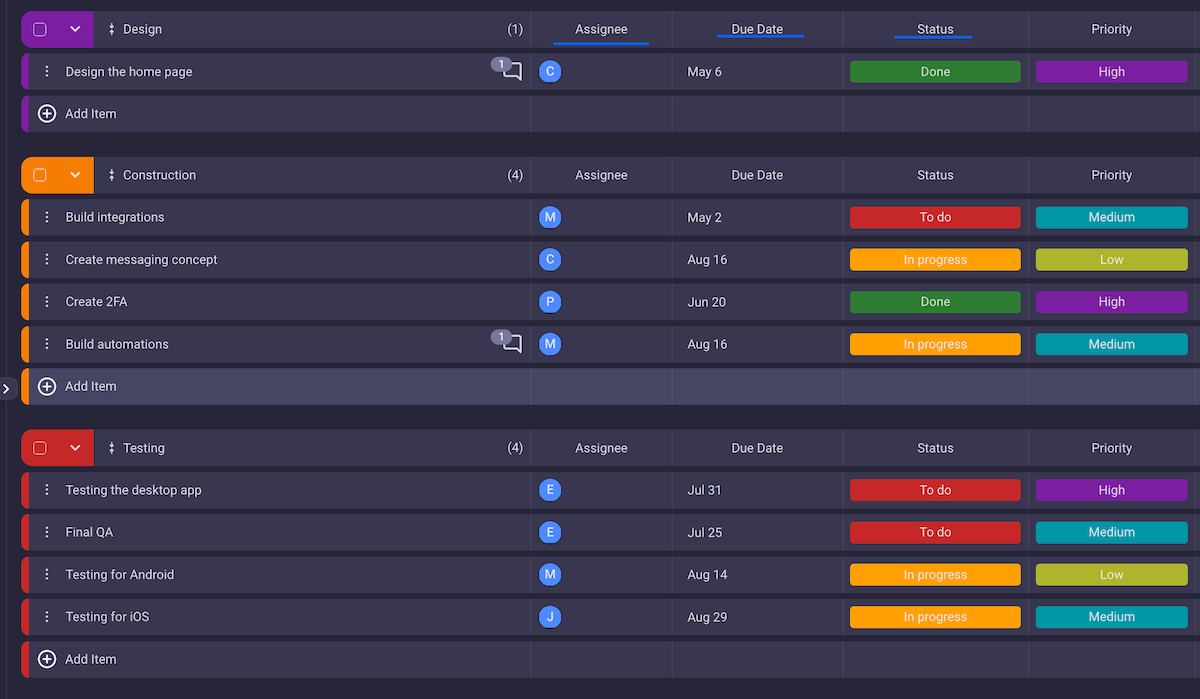Image resolution: width=1200 pixels, height=699 pixels.
Task: Open comment bubble on Design the home page
Action: (512, 72)
